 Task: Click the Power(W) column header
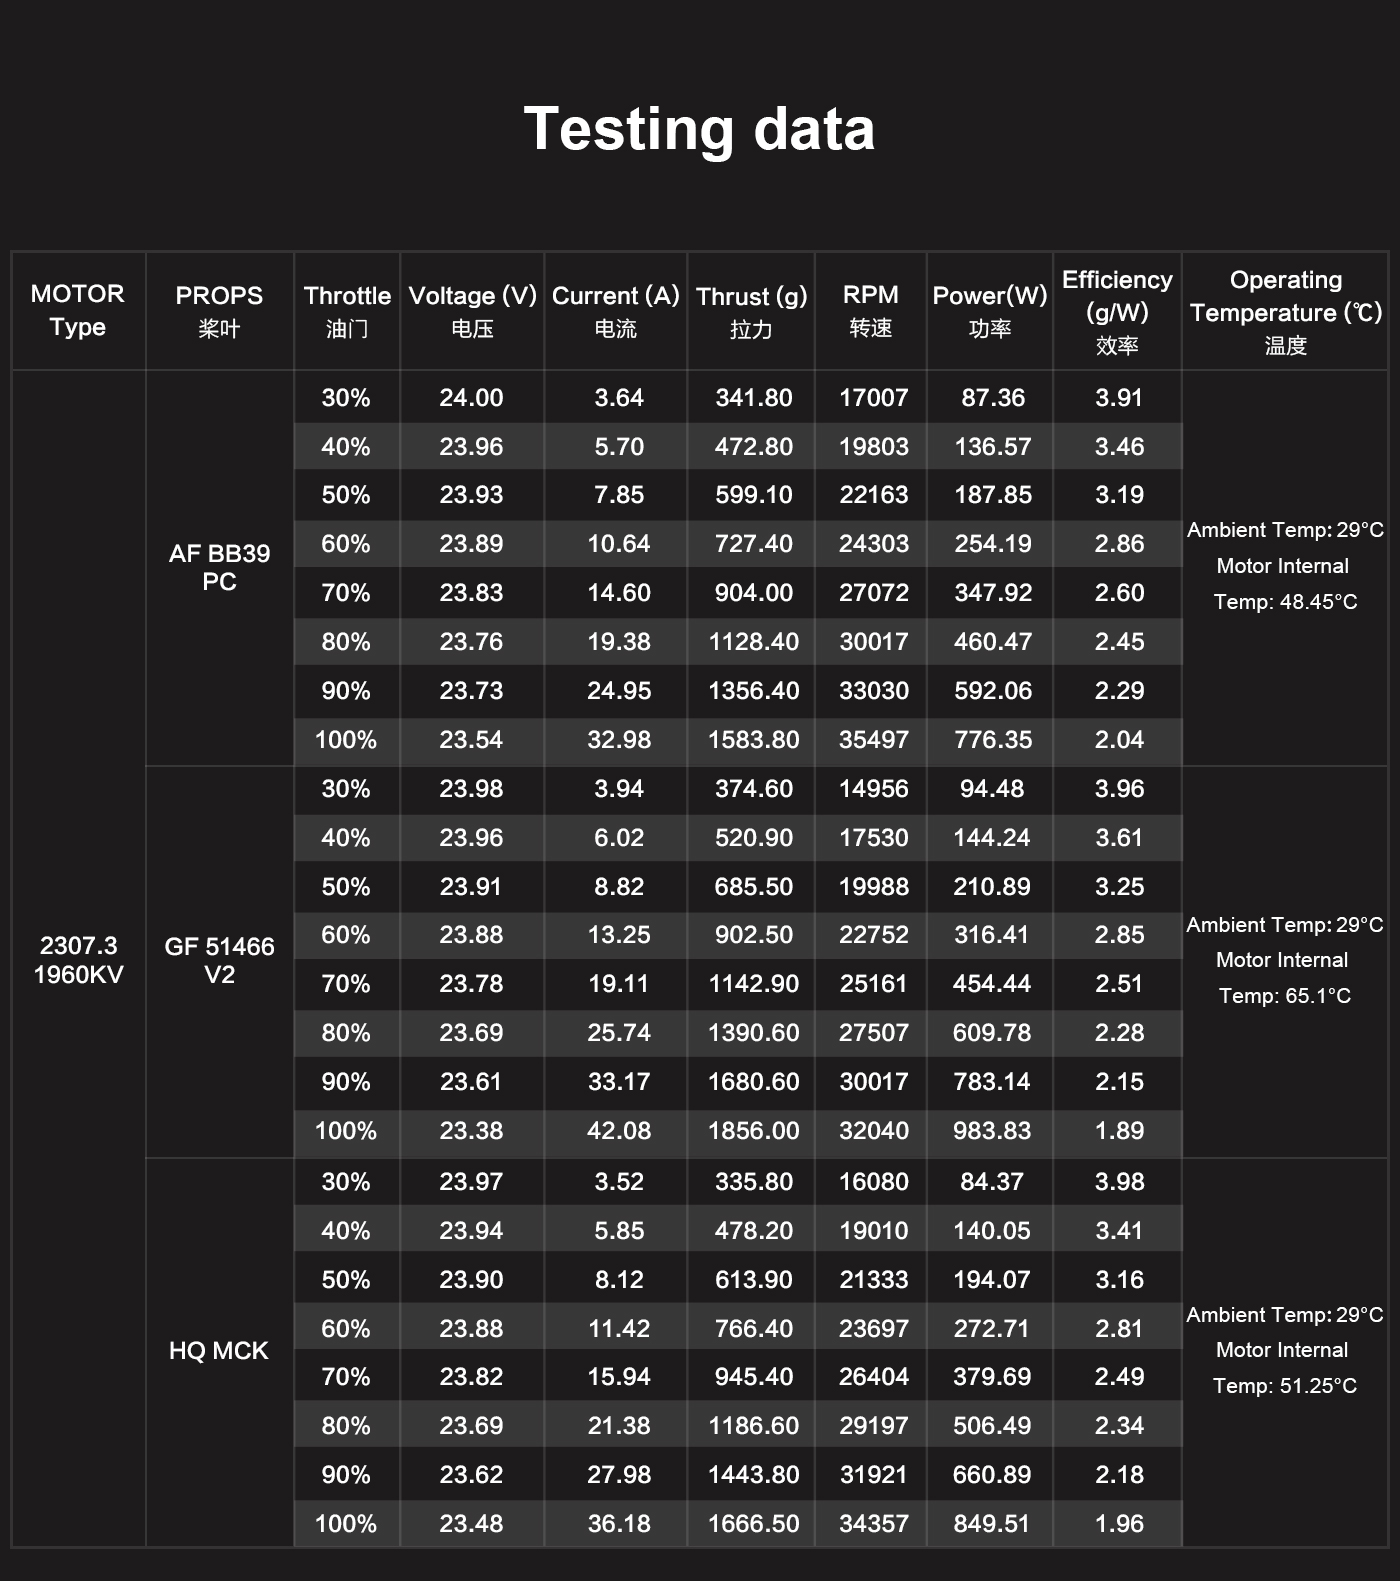tap(990, 311)
